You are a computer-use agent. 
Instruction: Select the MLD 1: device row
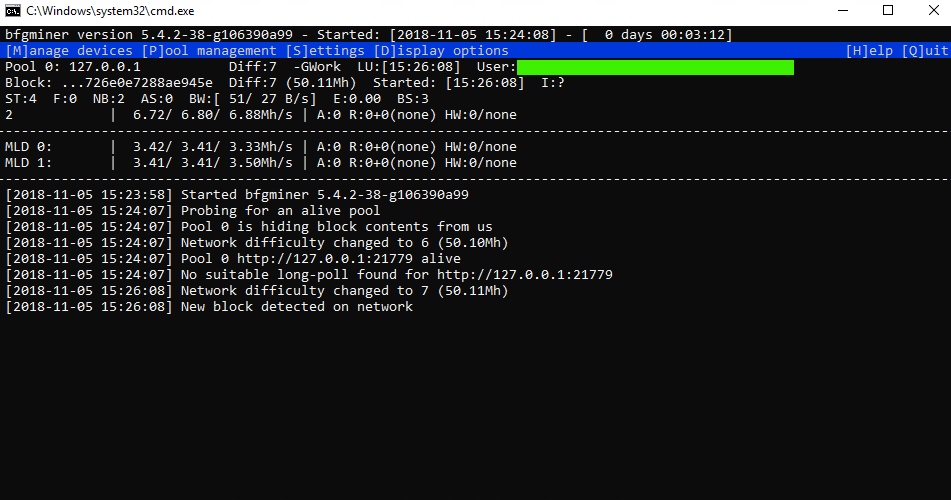261,163
